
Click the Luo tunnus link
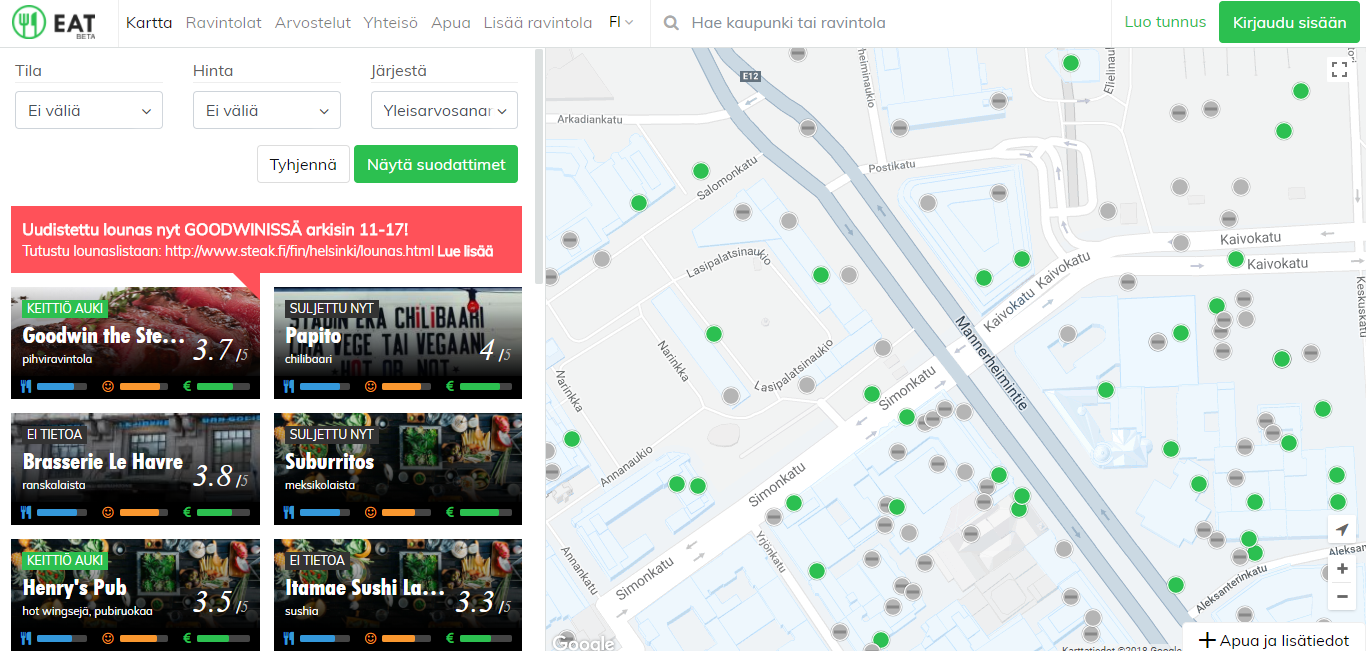point(1165,22)
